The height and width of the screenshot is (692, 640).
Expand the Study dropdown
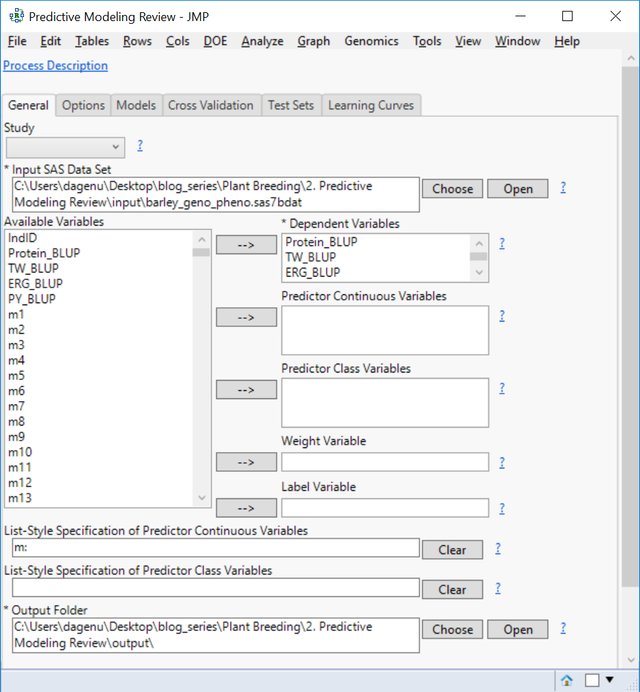tap(116, 147)
